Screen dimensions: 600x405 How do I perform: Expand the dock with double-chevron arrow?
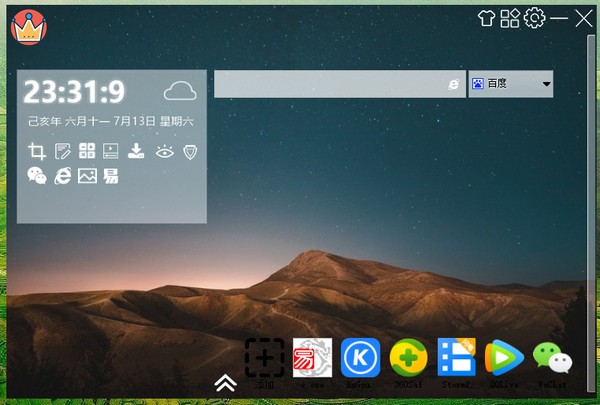tap(225, 383)
